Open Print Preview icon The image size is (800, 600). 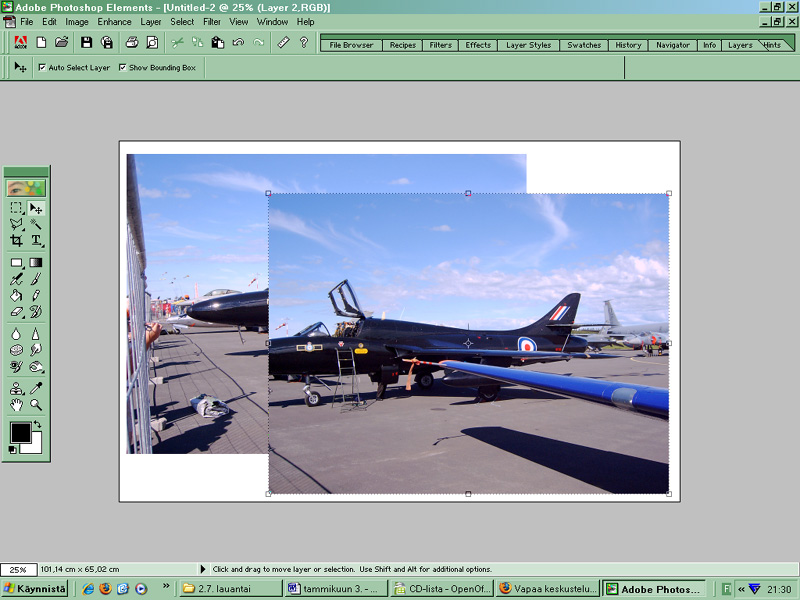[x=152, y=42]
